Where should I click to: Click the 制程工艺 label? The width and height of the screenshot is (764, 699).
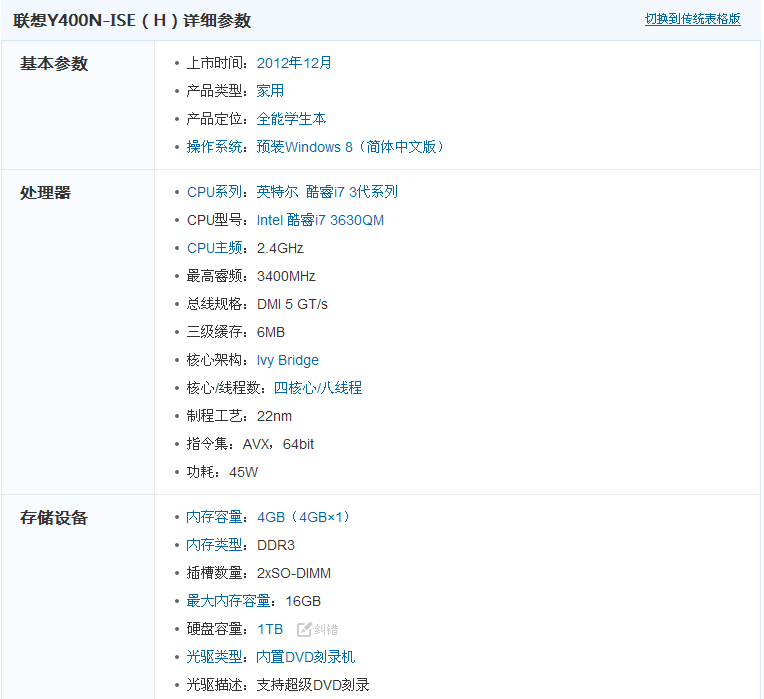214,416
